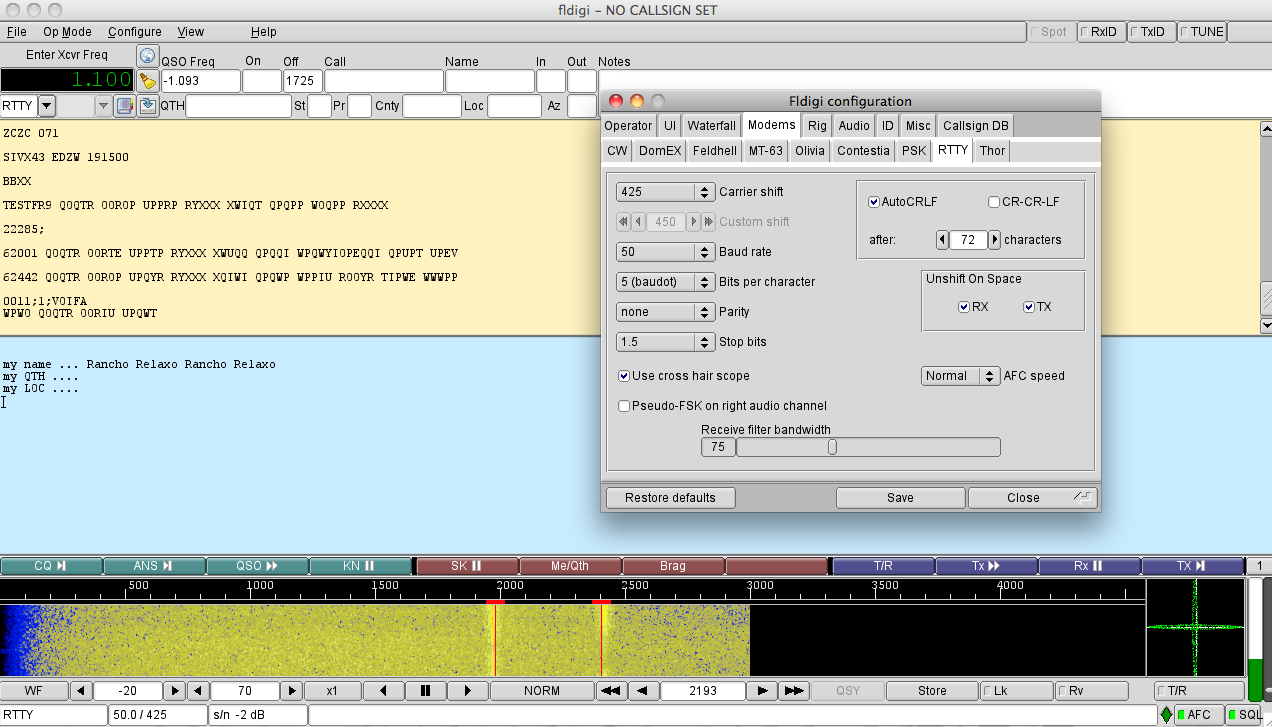Shift waterfall view right

point(468,691)
